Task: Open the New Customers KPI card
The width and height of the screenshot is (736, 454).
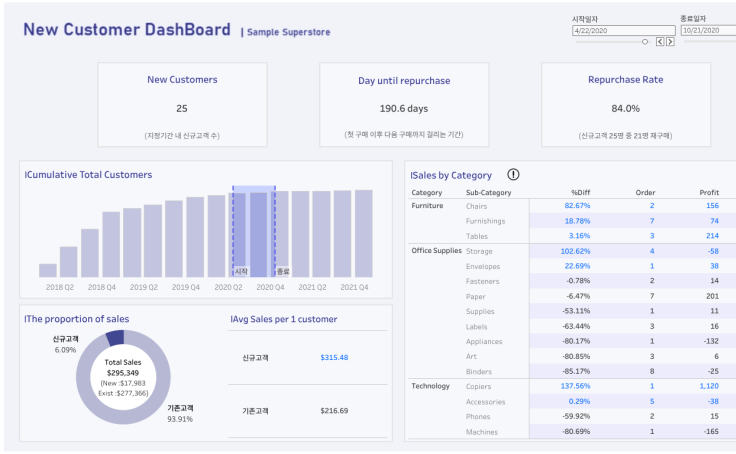Action: pyautogui.click(x=182, y=105)
